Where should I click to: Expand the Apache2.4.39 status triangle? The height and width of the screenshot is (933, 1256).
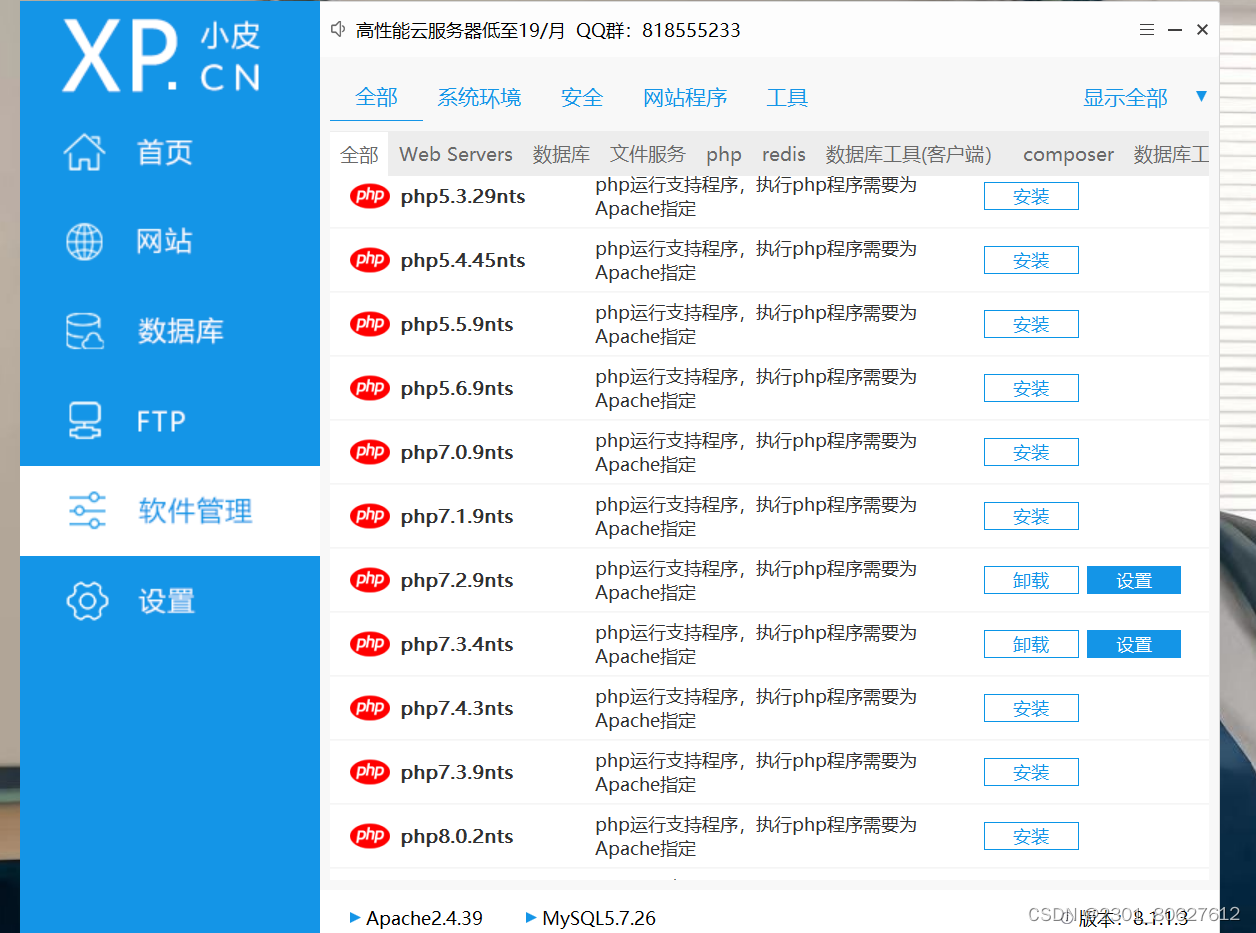(x=355, y=917)
